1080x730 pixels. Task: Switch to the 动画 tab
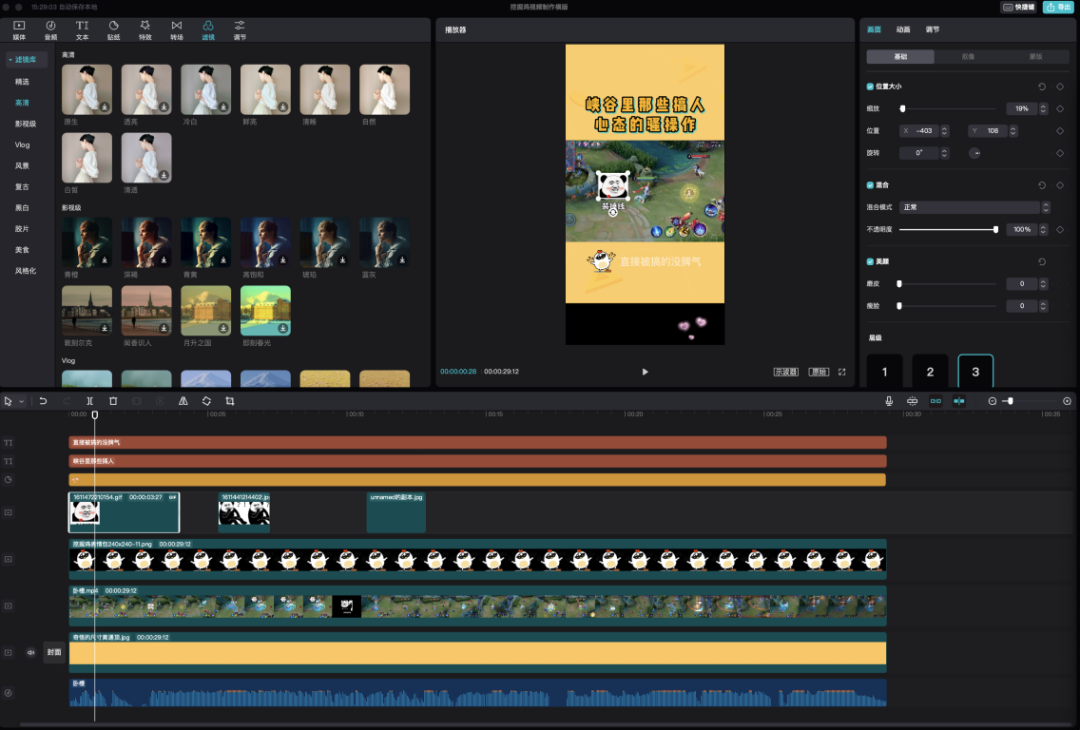[x=903, y=30]
